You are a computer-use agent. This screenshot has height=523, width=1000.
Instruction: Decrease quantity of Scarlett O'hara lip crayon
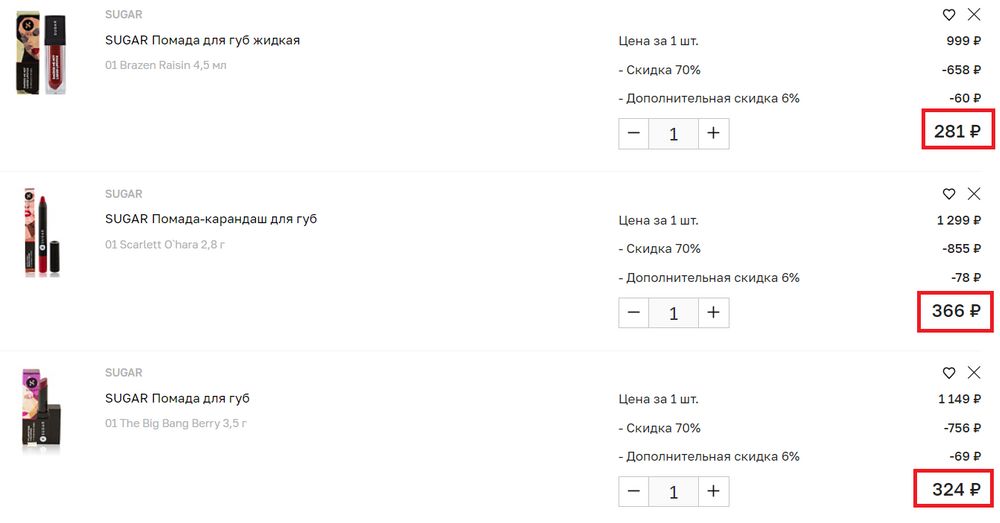point(634,313)
